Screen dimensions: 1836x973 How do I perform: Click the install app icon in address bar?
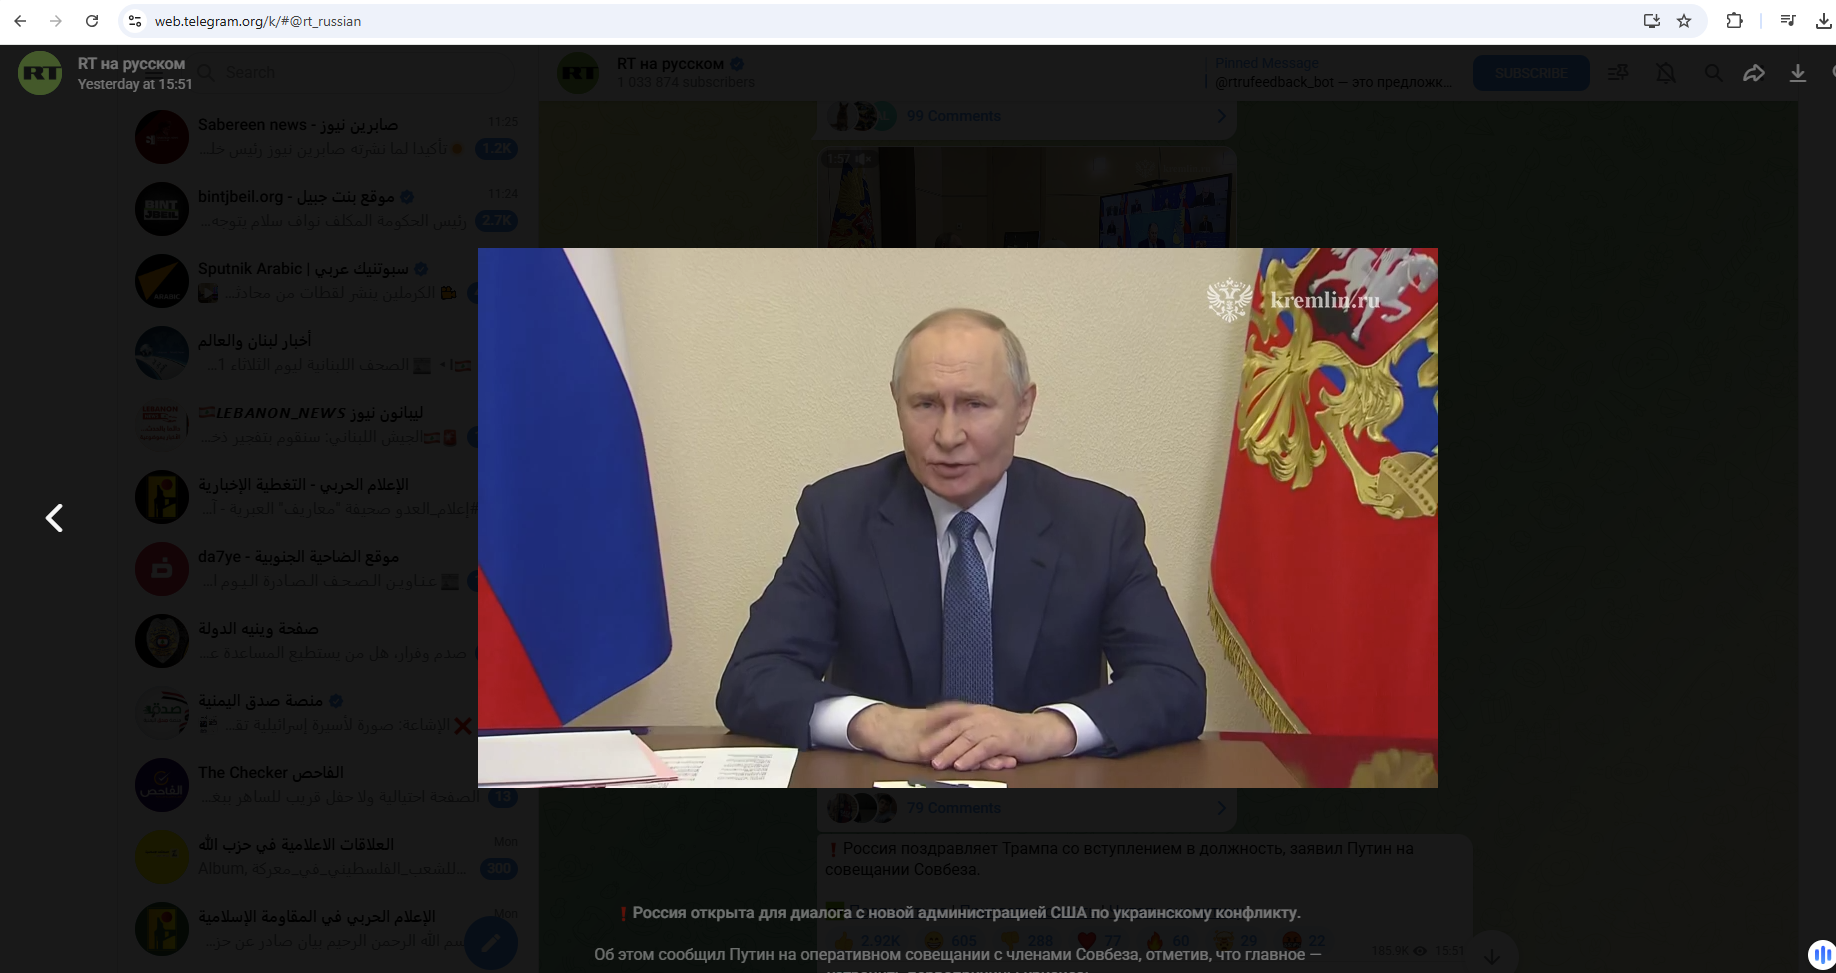(1651, 21)
